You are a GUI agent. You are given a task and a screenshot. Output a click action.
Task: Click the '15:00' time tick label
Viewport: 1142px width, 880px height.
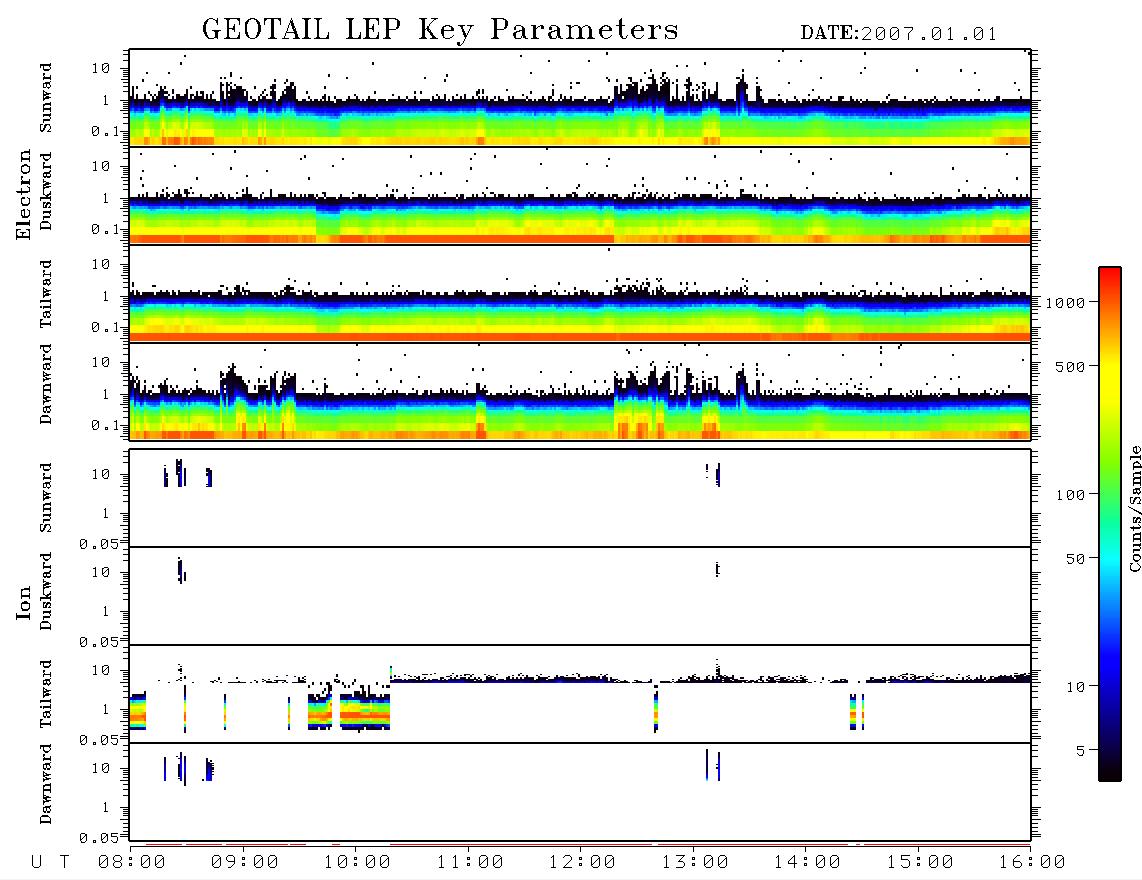coord(920,863)
